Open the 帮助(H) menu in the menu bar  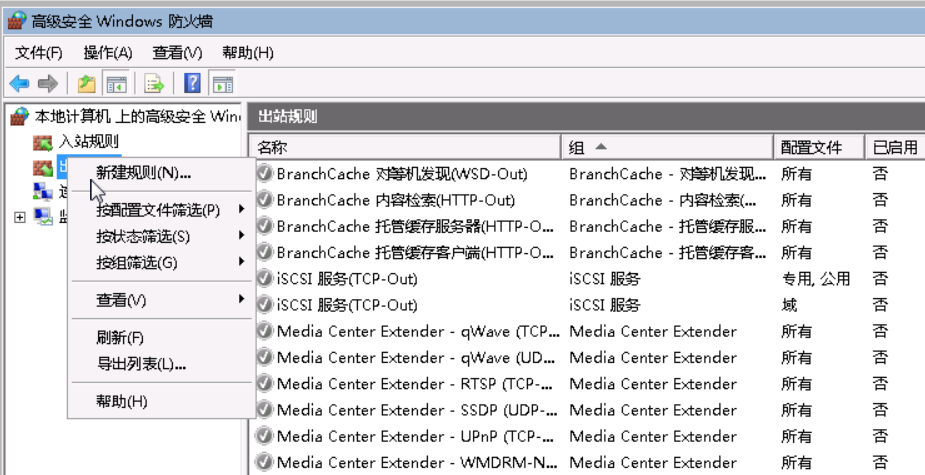point(248,53)
